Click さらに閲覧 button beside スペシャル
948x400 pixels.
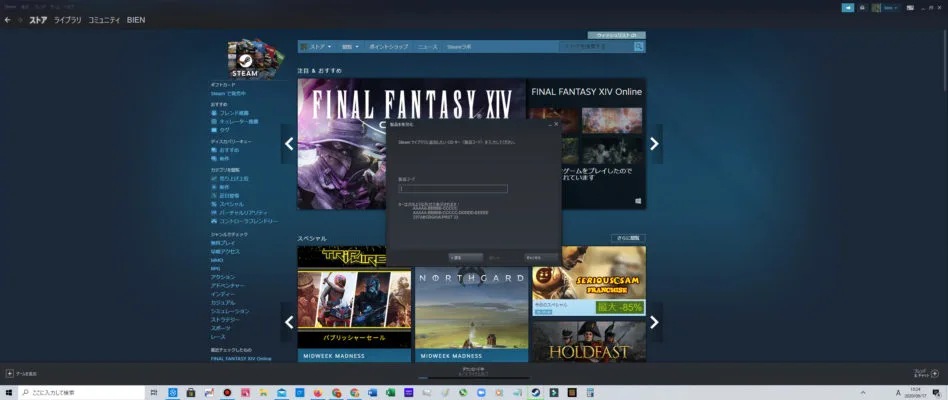click(x=628, y=238)
